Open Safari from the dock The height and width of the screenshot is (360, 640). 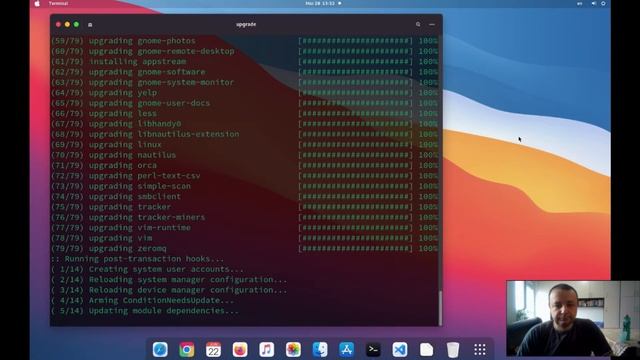coord(160,350)
